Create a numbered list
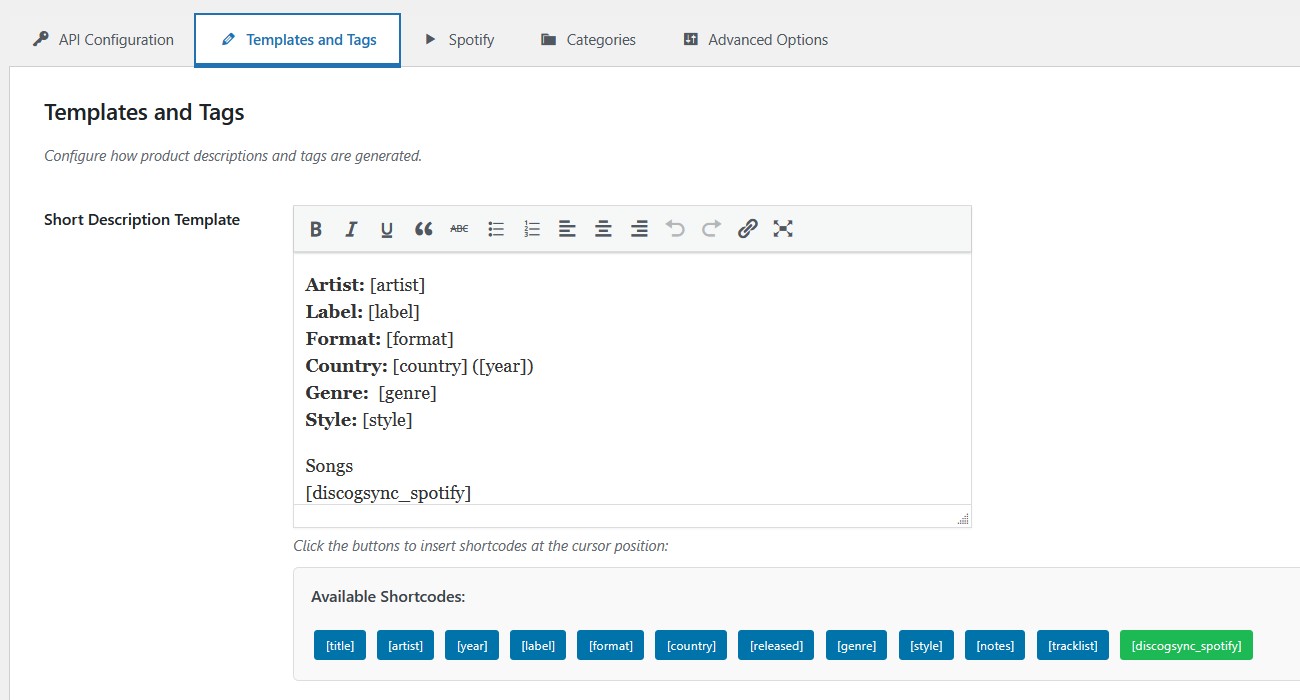Image resolution: width=1300 pixels, height=700 pixels. pos(532,229)
